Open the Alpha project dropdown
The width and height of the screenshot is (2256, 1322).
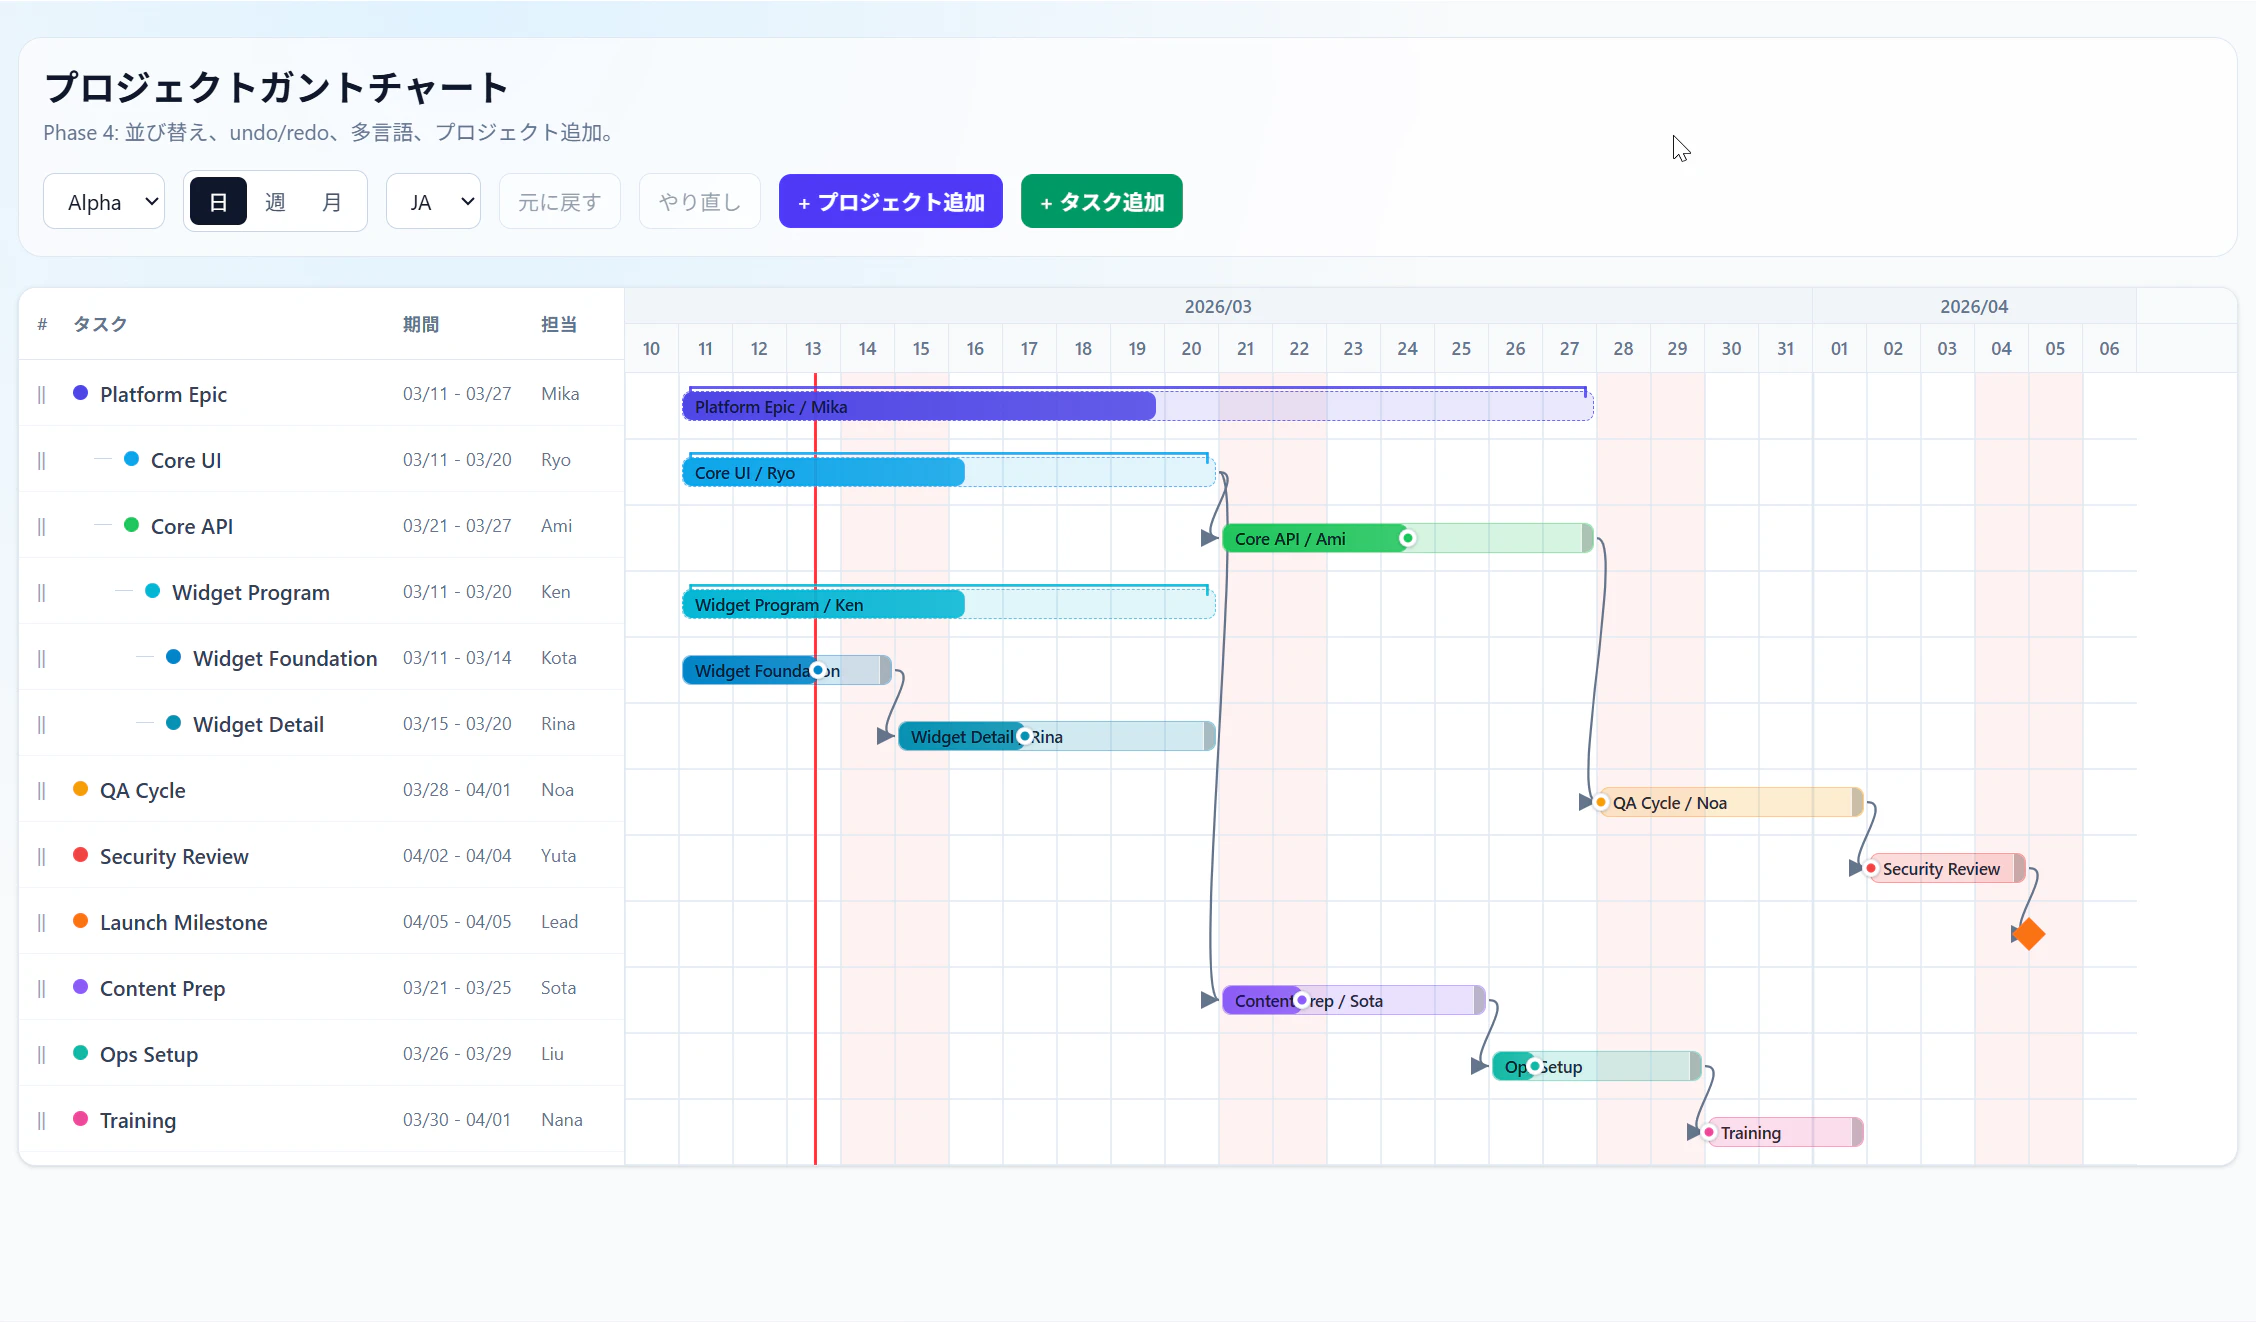[x=104, y=202]
